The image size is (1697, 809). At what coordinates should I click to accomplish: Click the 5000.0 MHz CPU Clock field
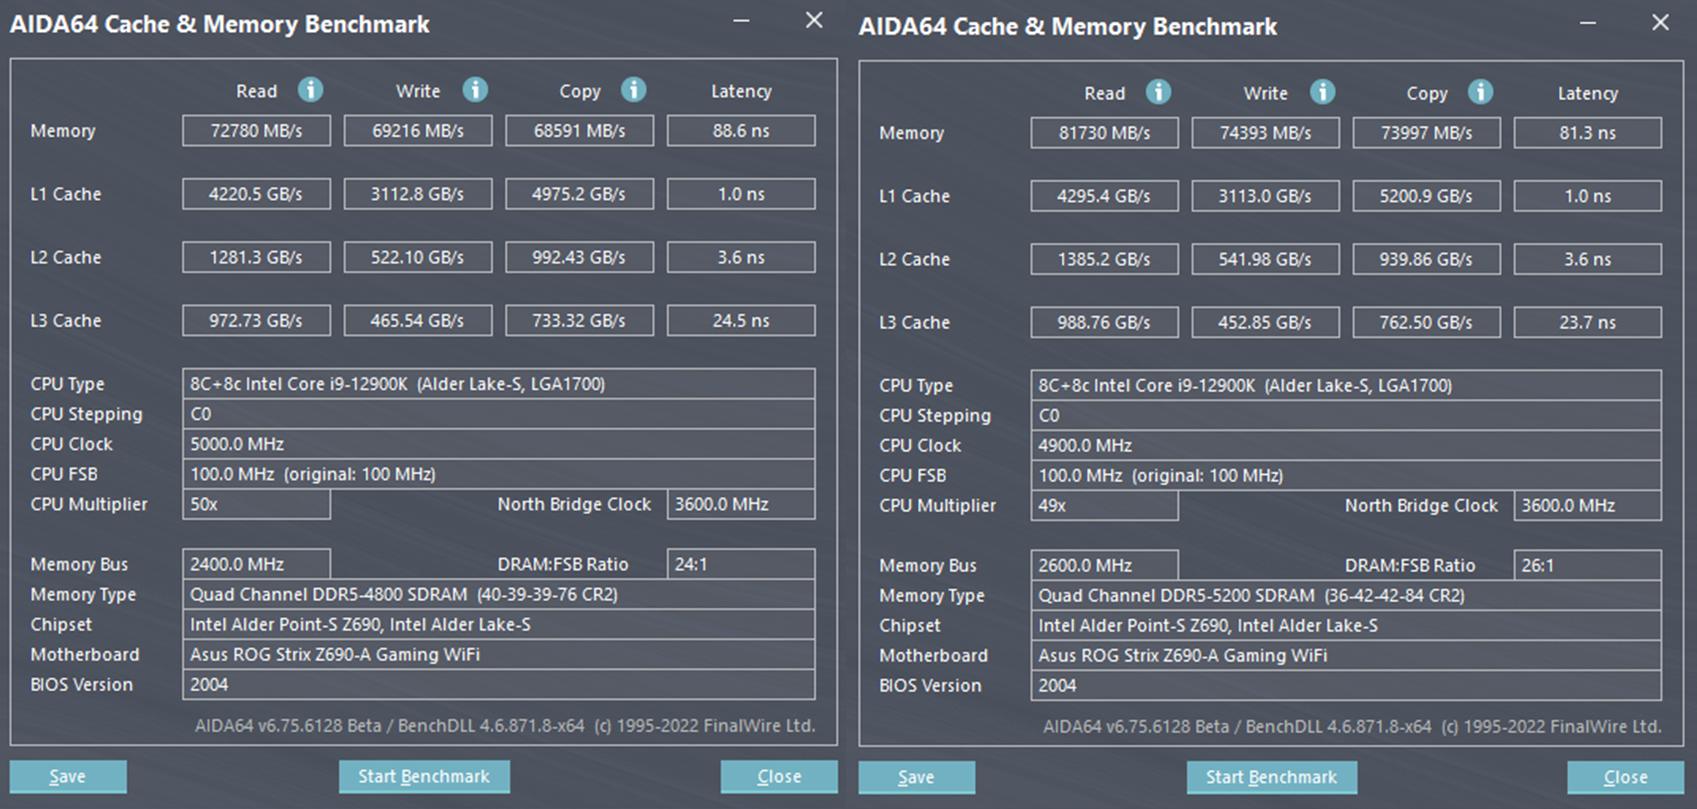tap(498, 444)
